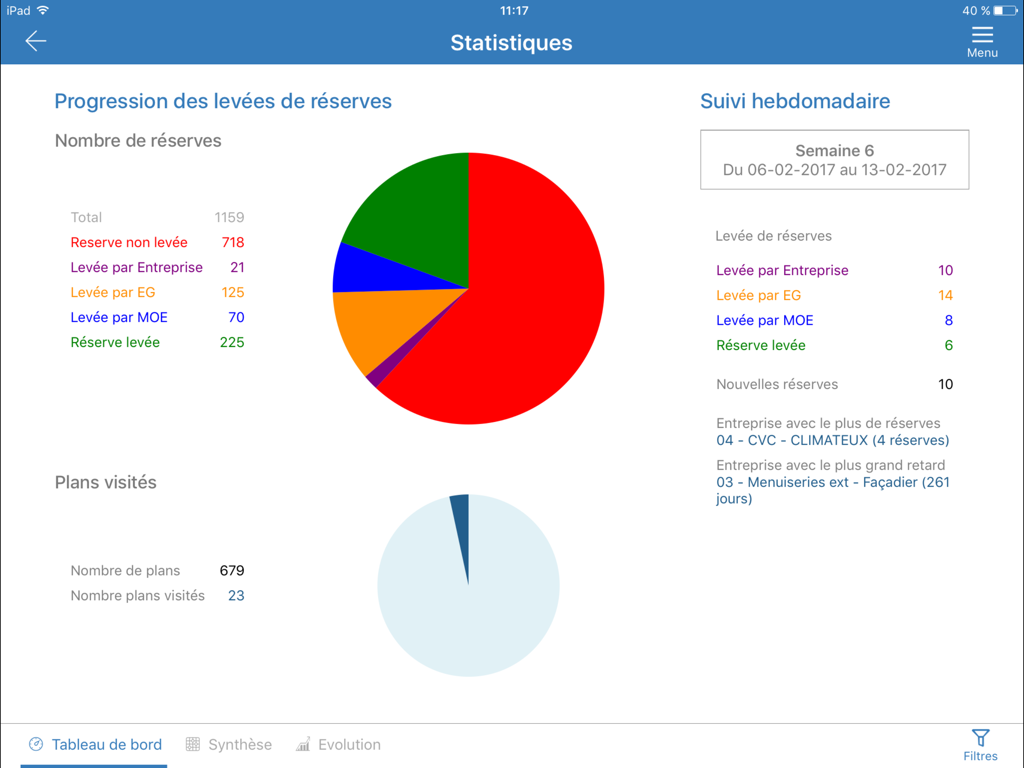The image size is (1024, 768).
Task: Tap the back arrow to leave Statistiques
Action: pos(36,41)
